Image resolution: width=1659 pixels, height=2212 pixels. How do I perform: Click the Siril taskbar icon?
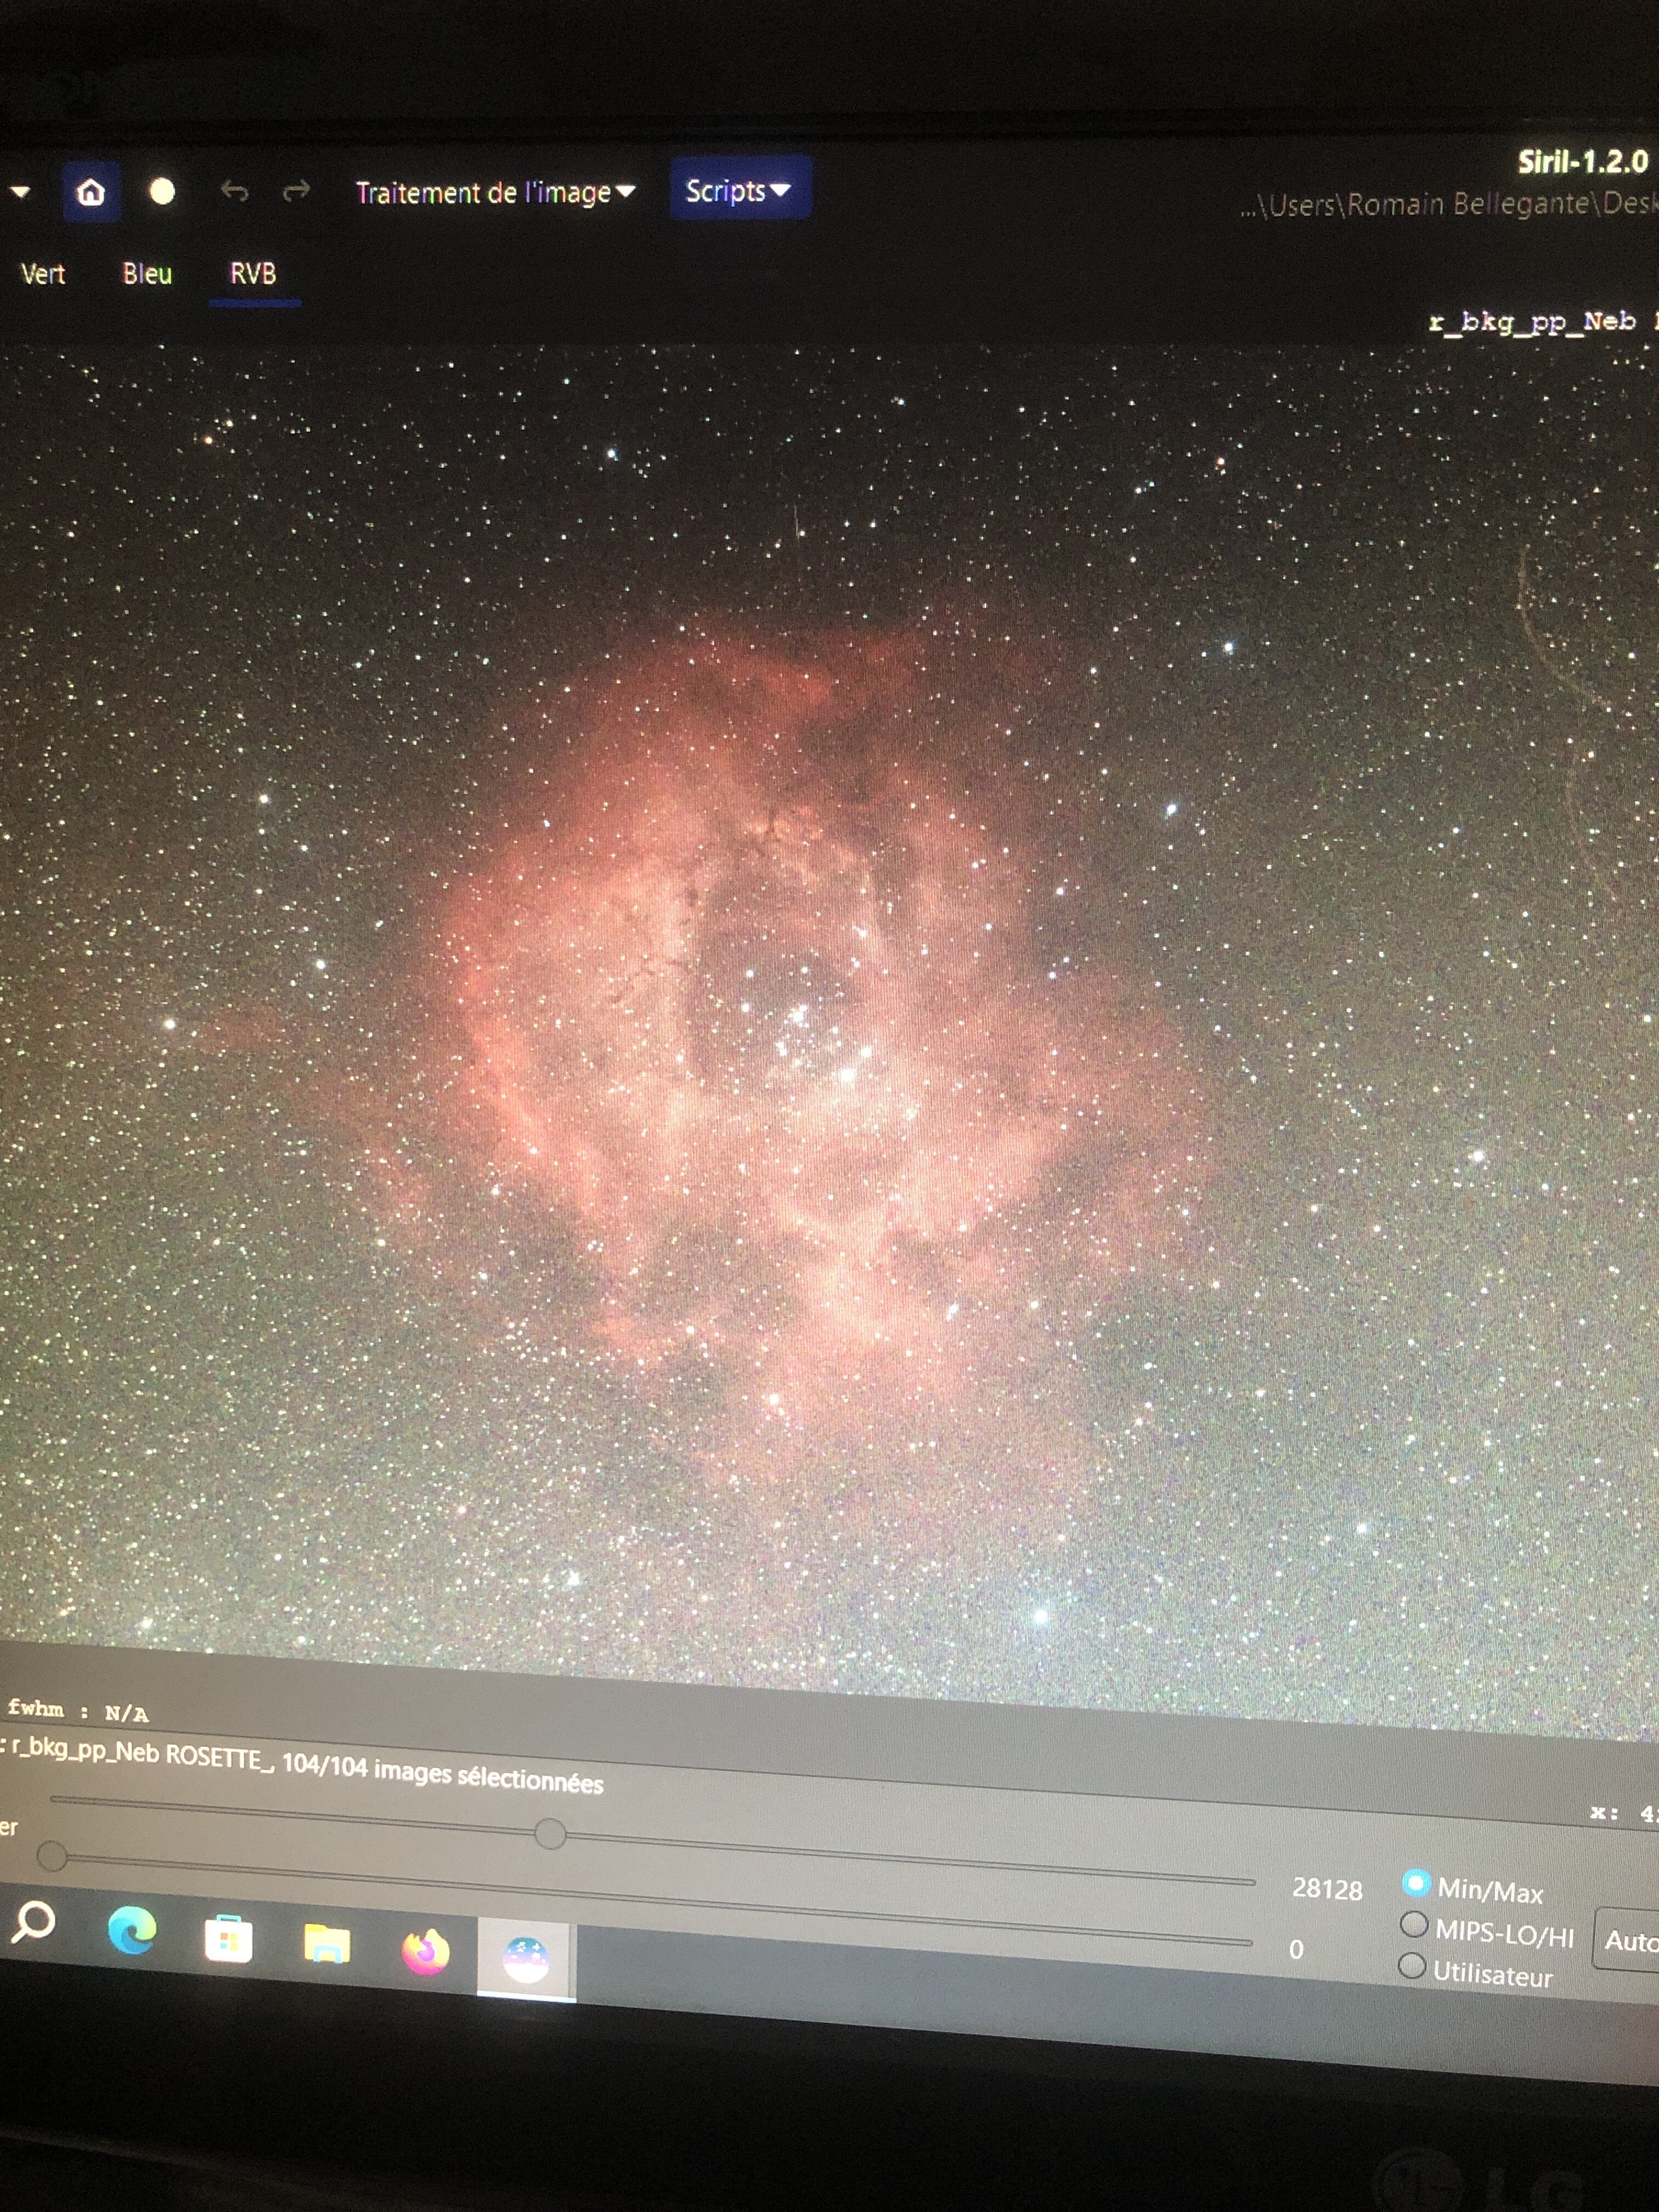526,1959
